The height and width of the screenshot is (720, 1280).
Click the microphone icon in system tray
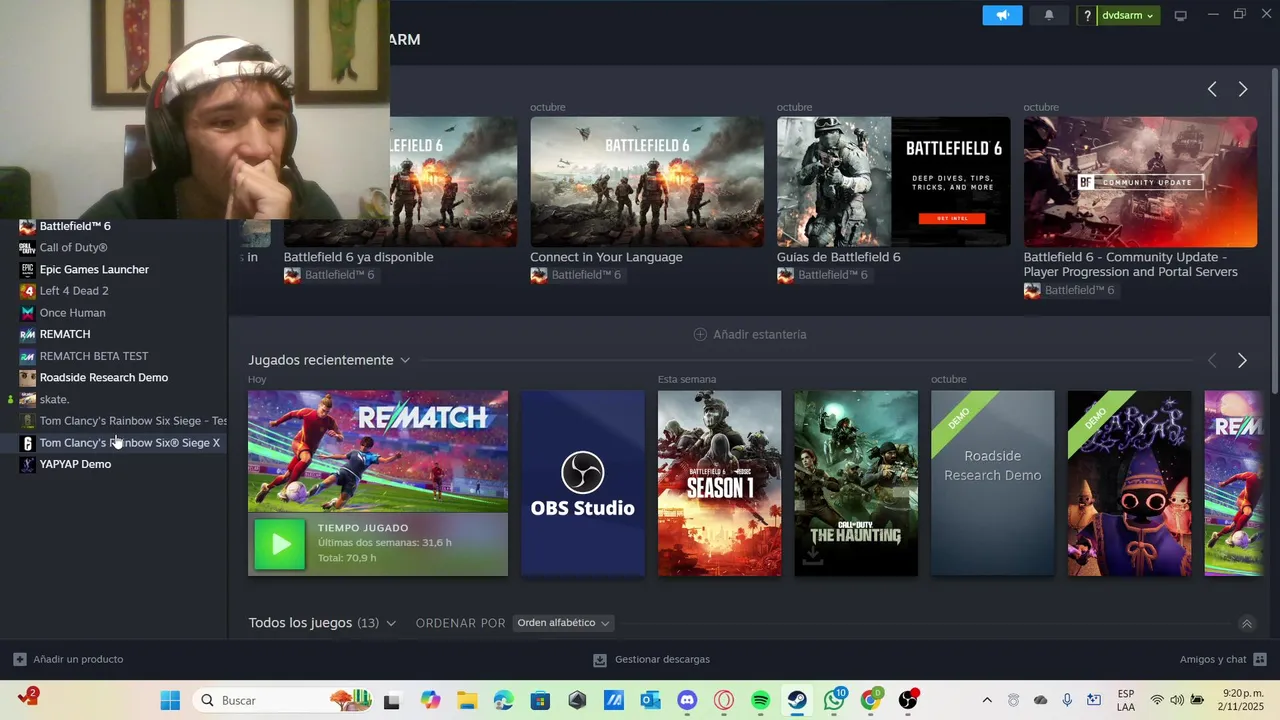click(x=1067, y=700)
